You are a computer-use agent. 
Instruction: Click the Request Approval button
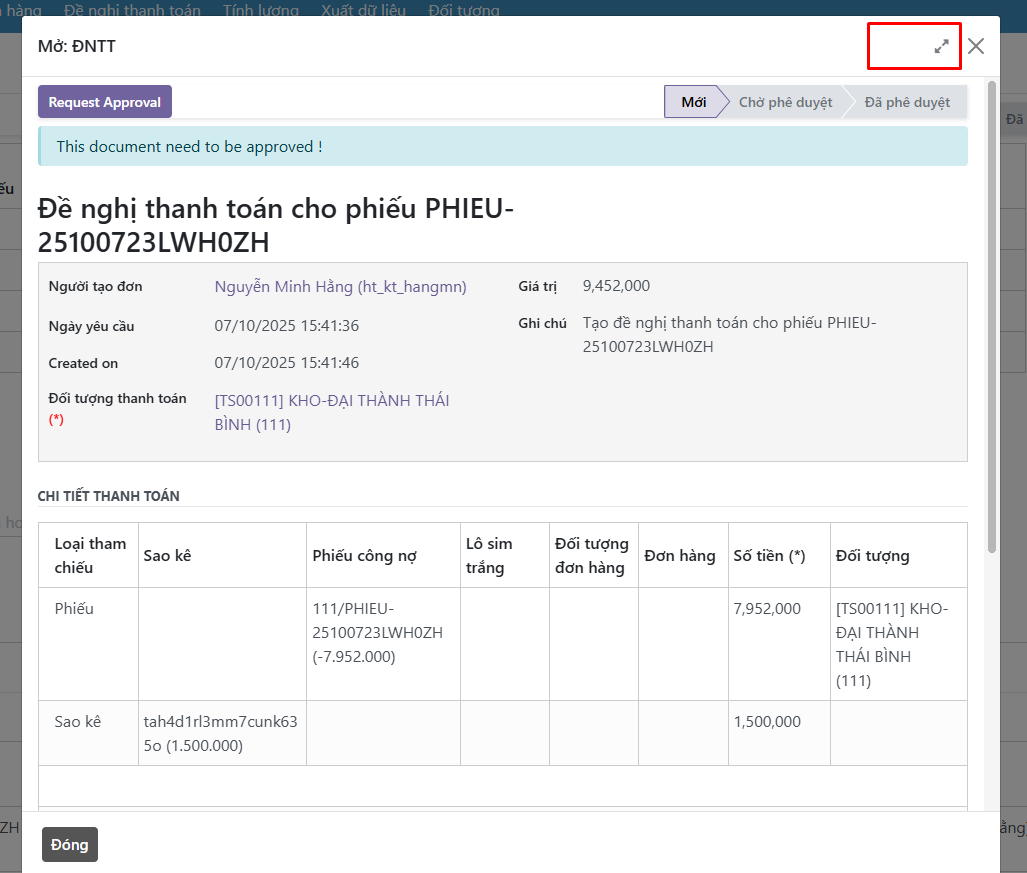pos(105,102)
